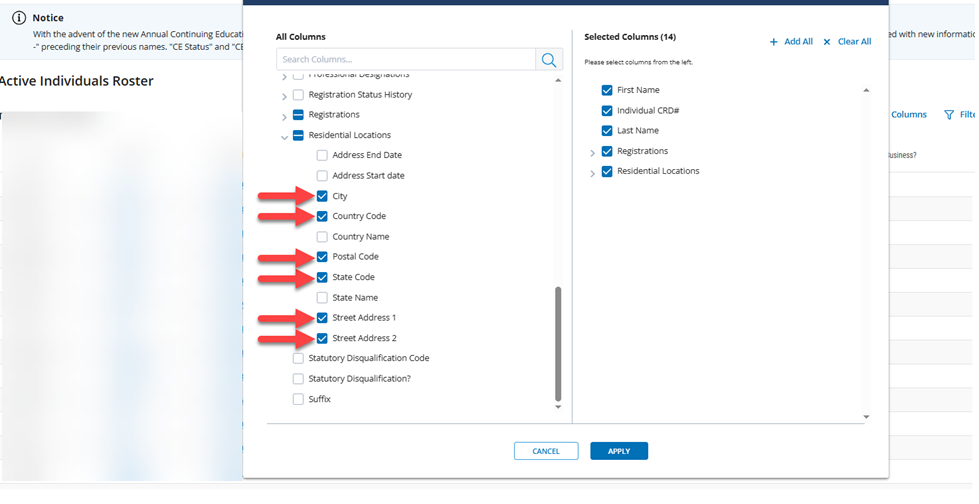
Task: Enable the Country Name checkbox
Action: point(322,237)
